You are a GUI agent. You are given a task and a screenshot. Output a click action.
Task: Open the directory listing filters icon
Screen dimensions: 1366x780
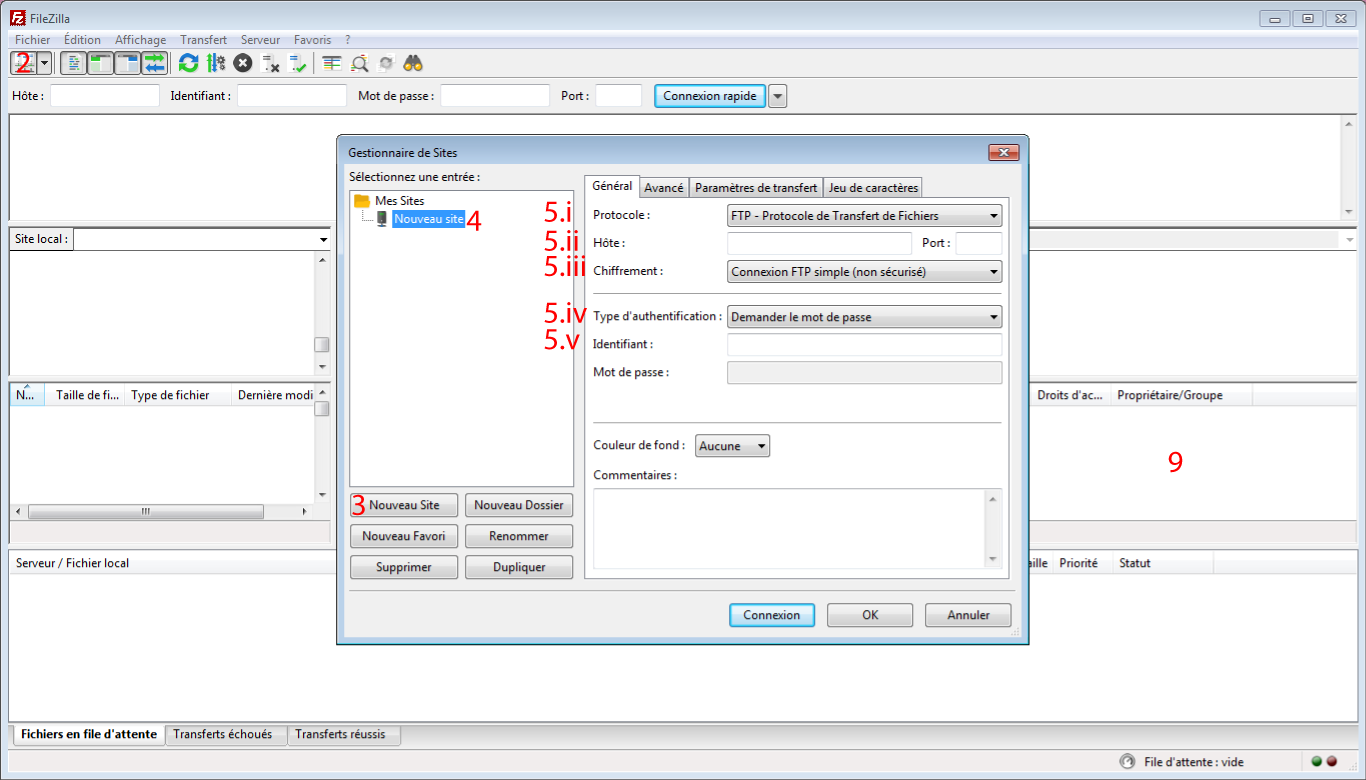332,63
